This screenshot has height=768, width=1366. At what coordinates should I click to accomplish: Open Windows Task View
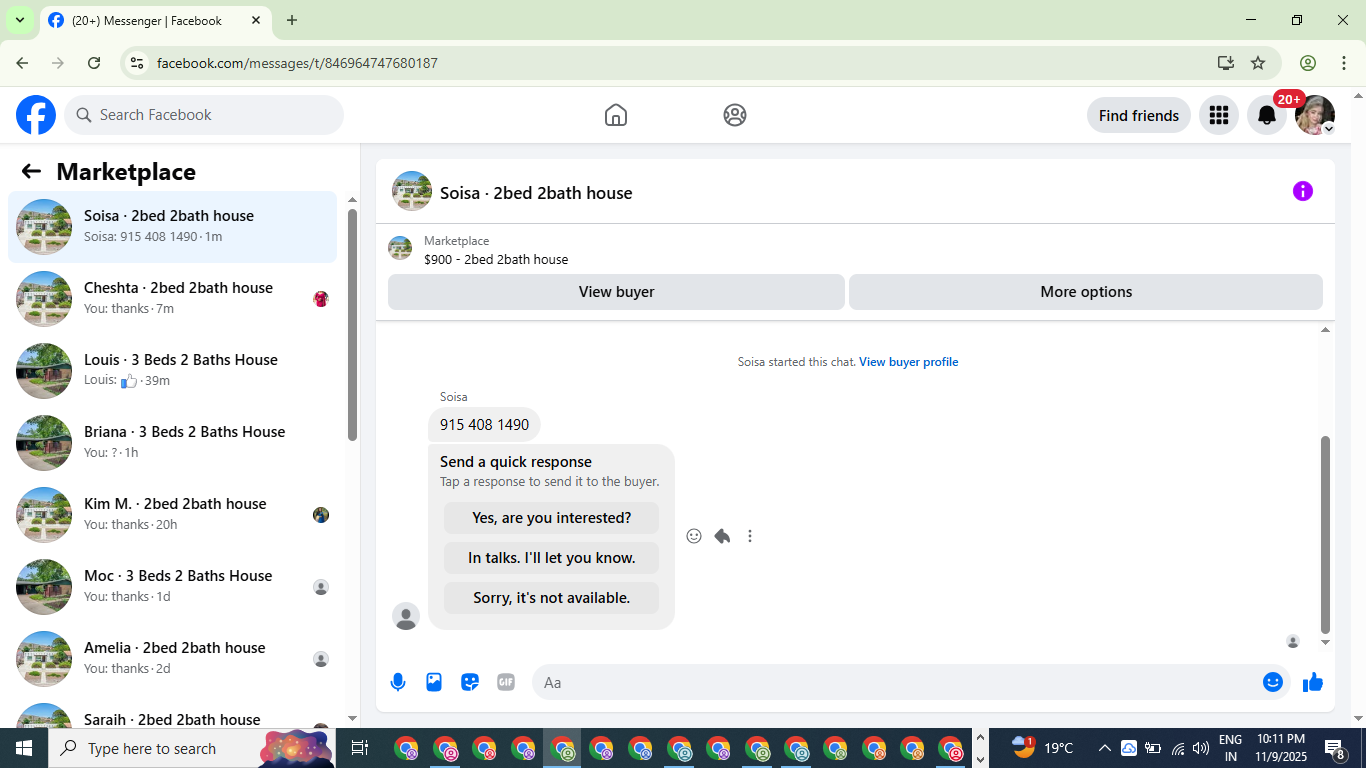(x=360, y=748)
